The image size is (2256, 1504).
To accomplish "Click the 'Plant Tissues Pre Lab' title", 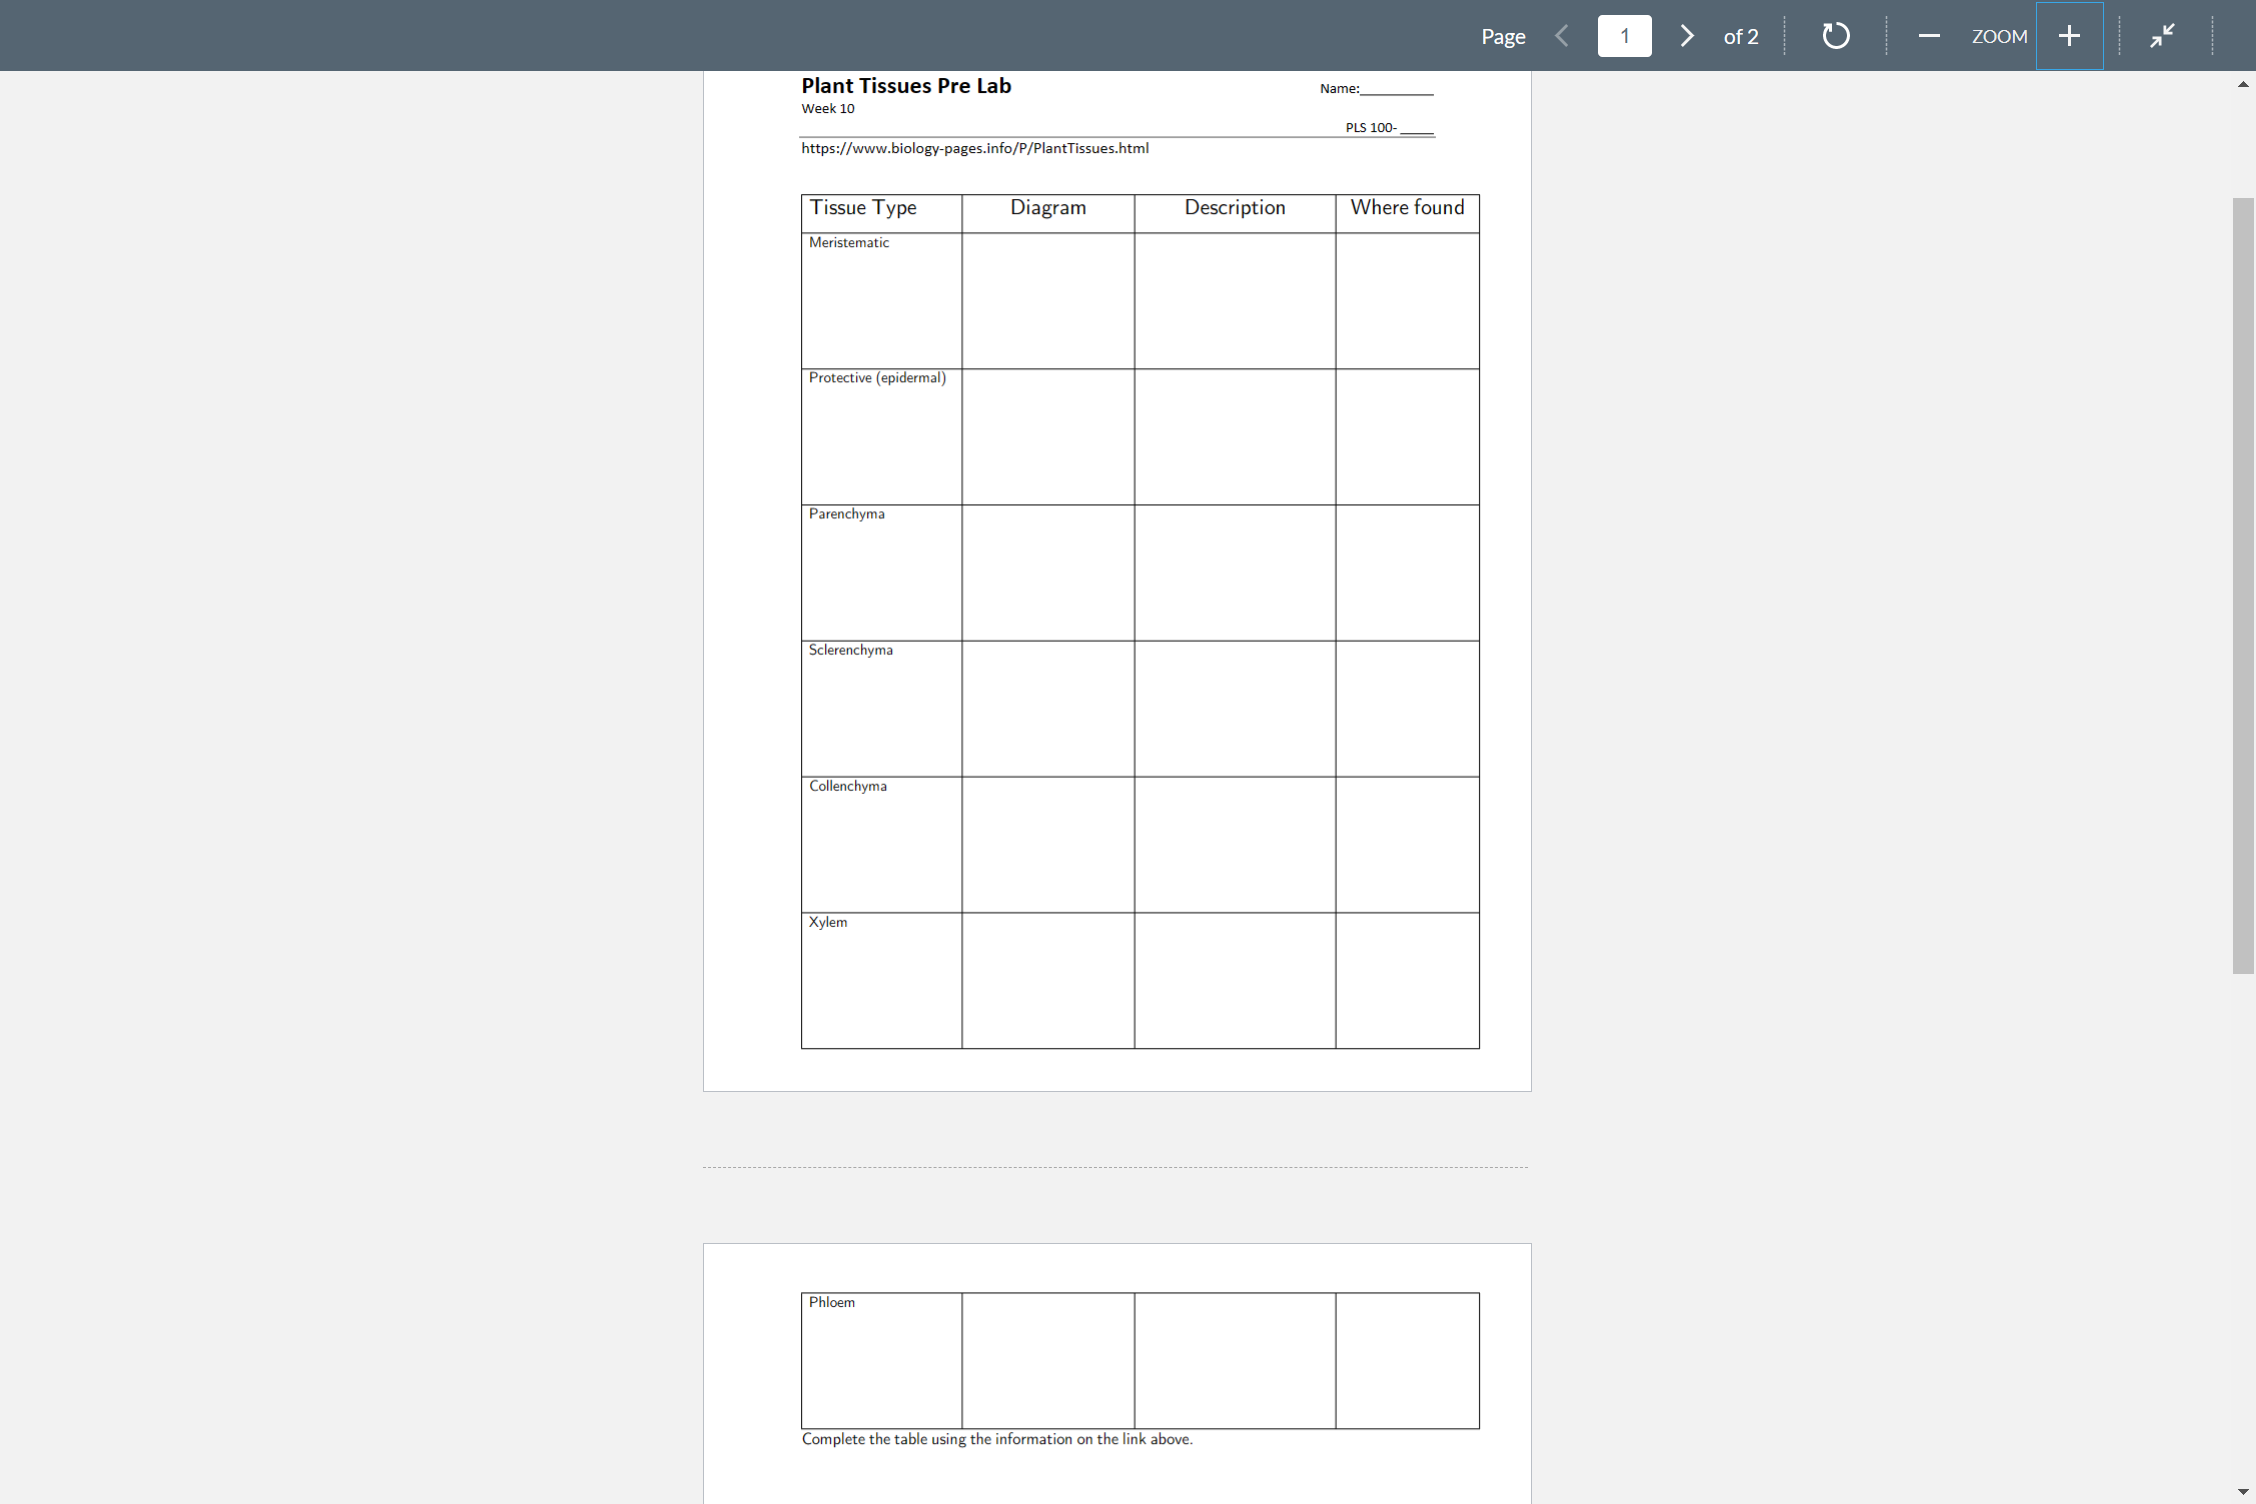I will coord(906,86).
